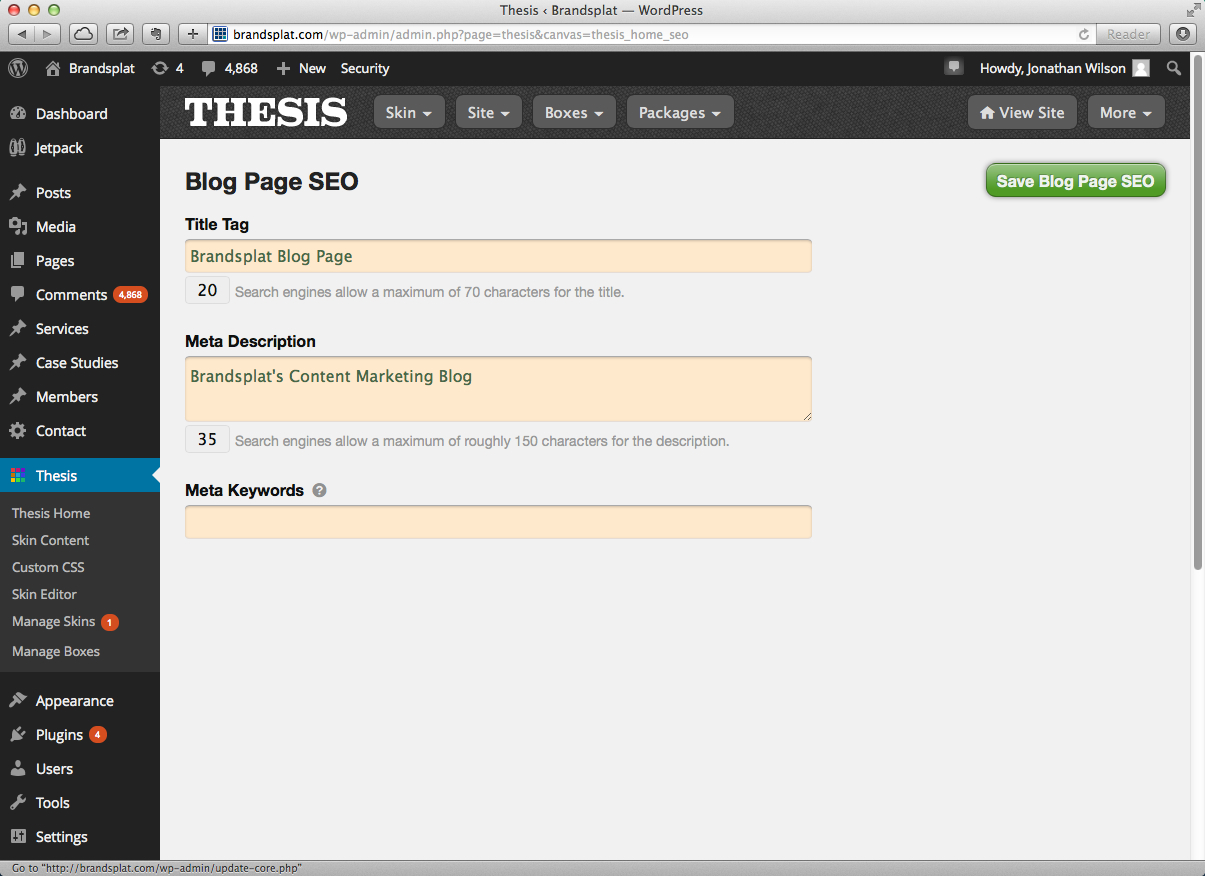
Task: Open Manage Boxes submenu link
Action: [x=56, y=651]
